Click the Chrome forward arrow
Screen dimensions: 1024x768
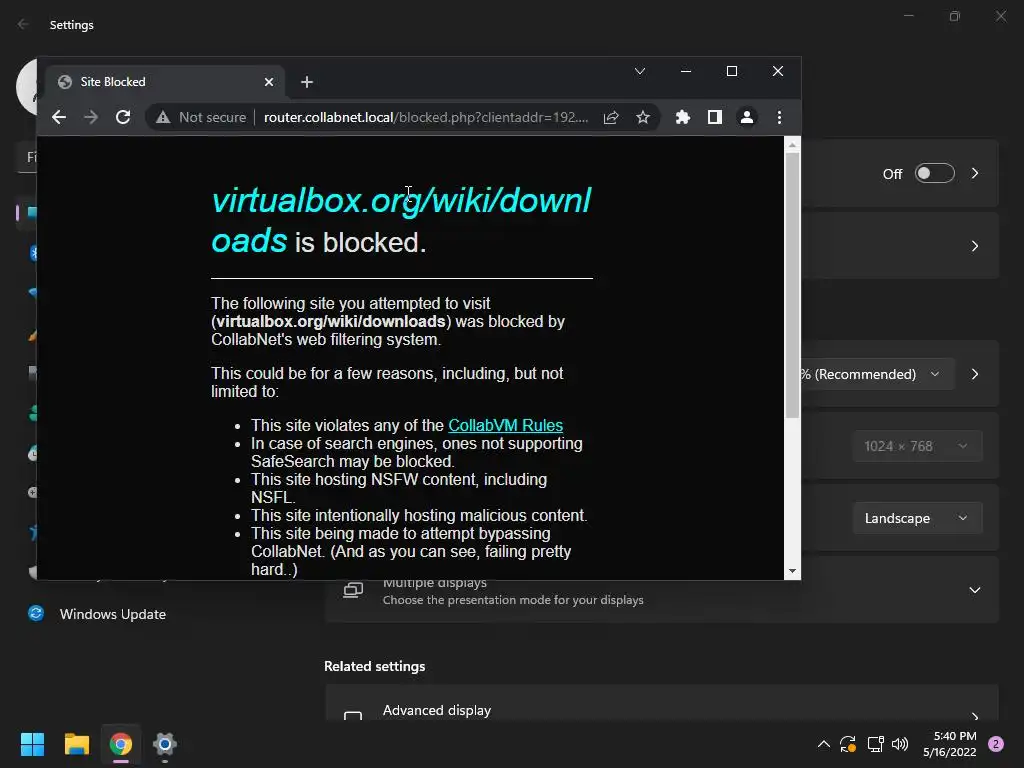pos(91,118)
